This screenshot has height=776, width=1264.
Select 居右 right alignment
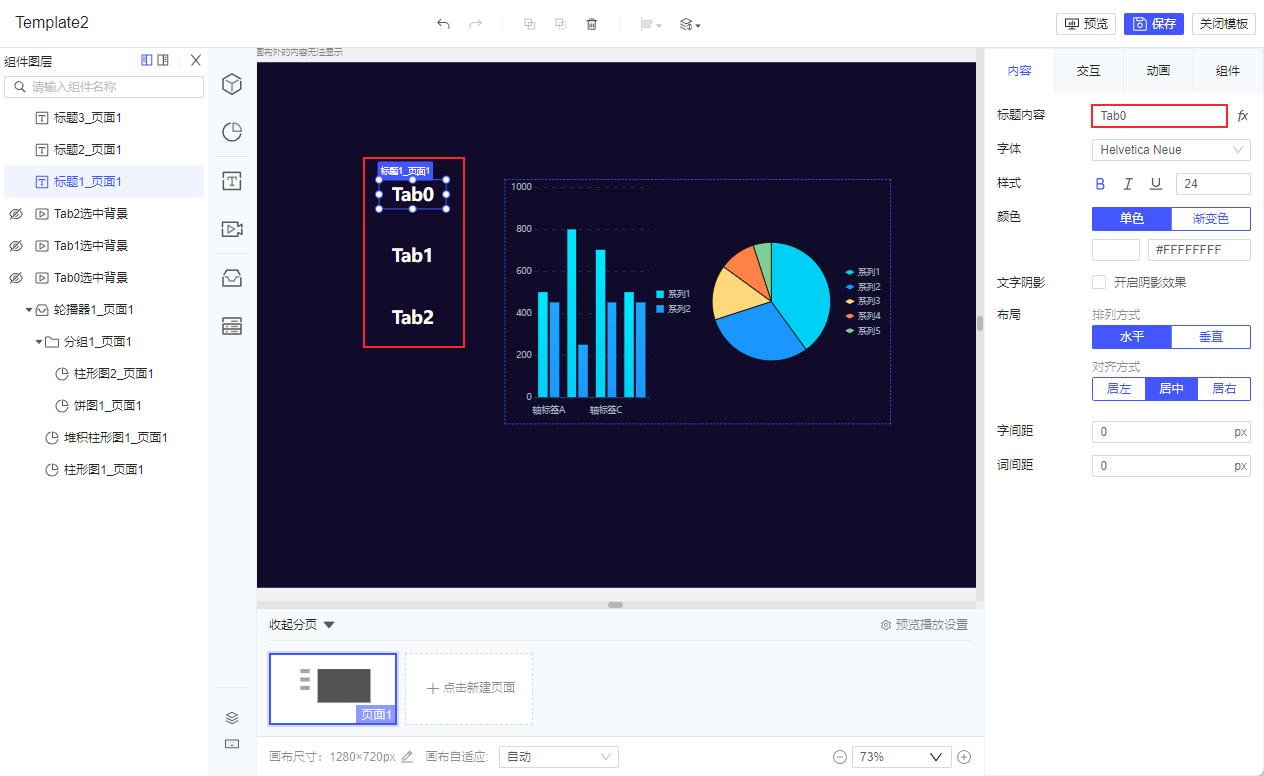pyautogui.click(x=1224, y=389)
